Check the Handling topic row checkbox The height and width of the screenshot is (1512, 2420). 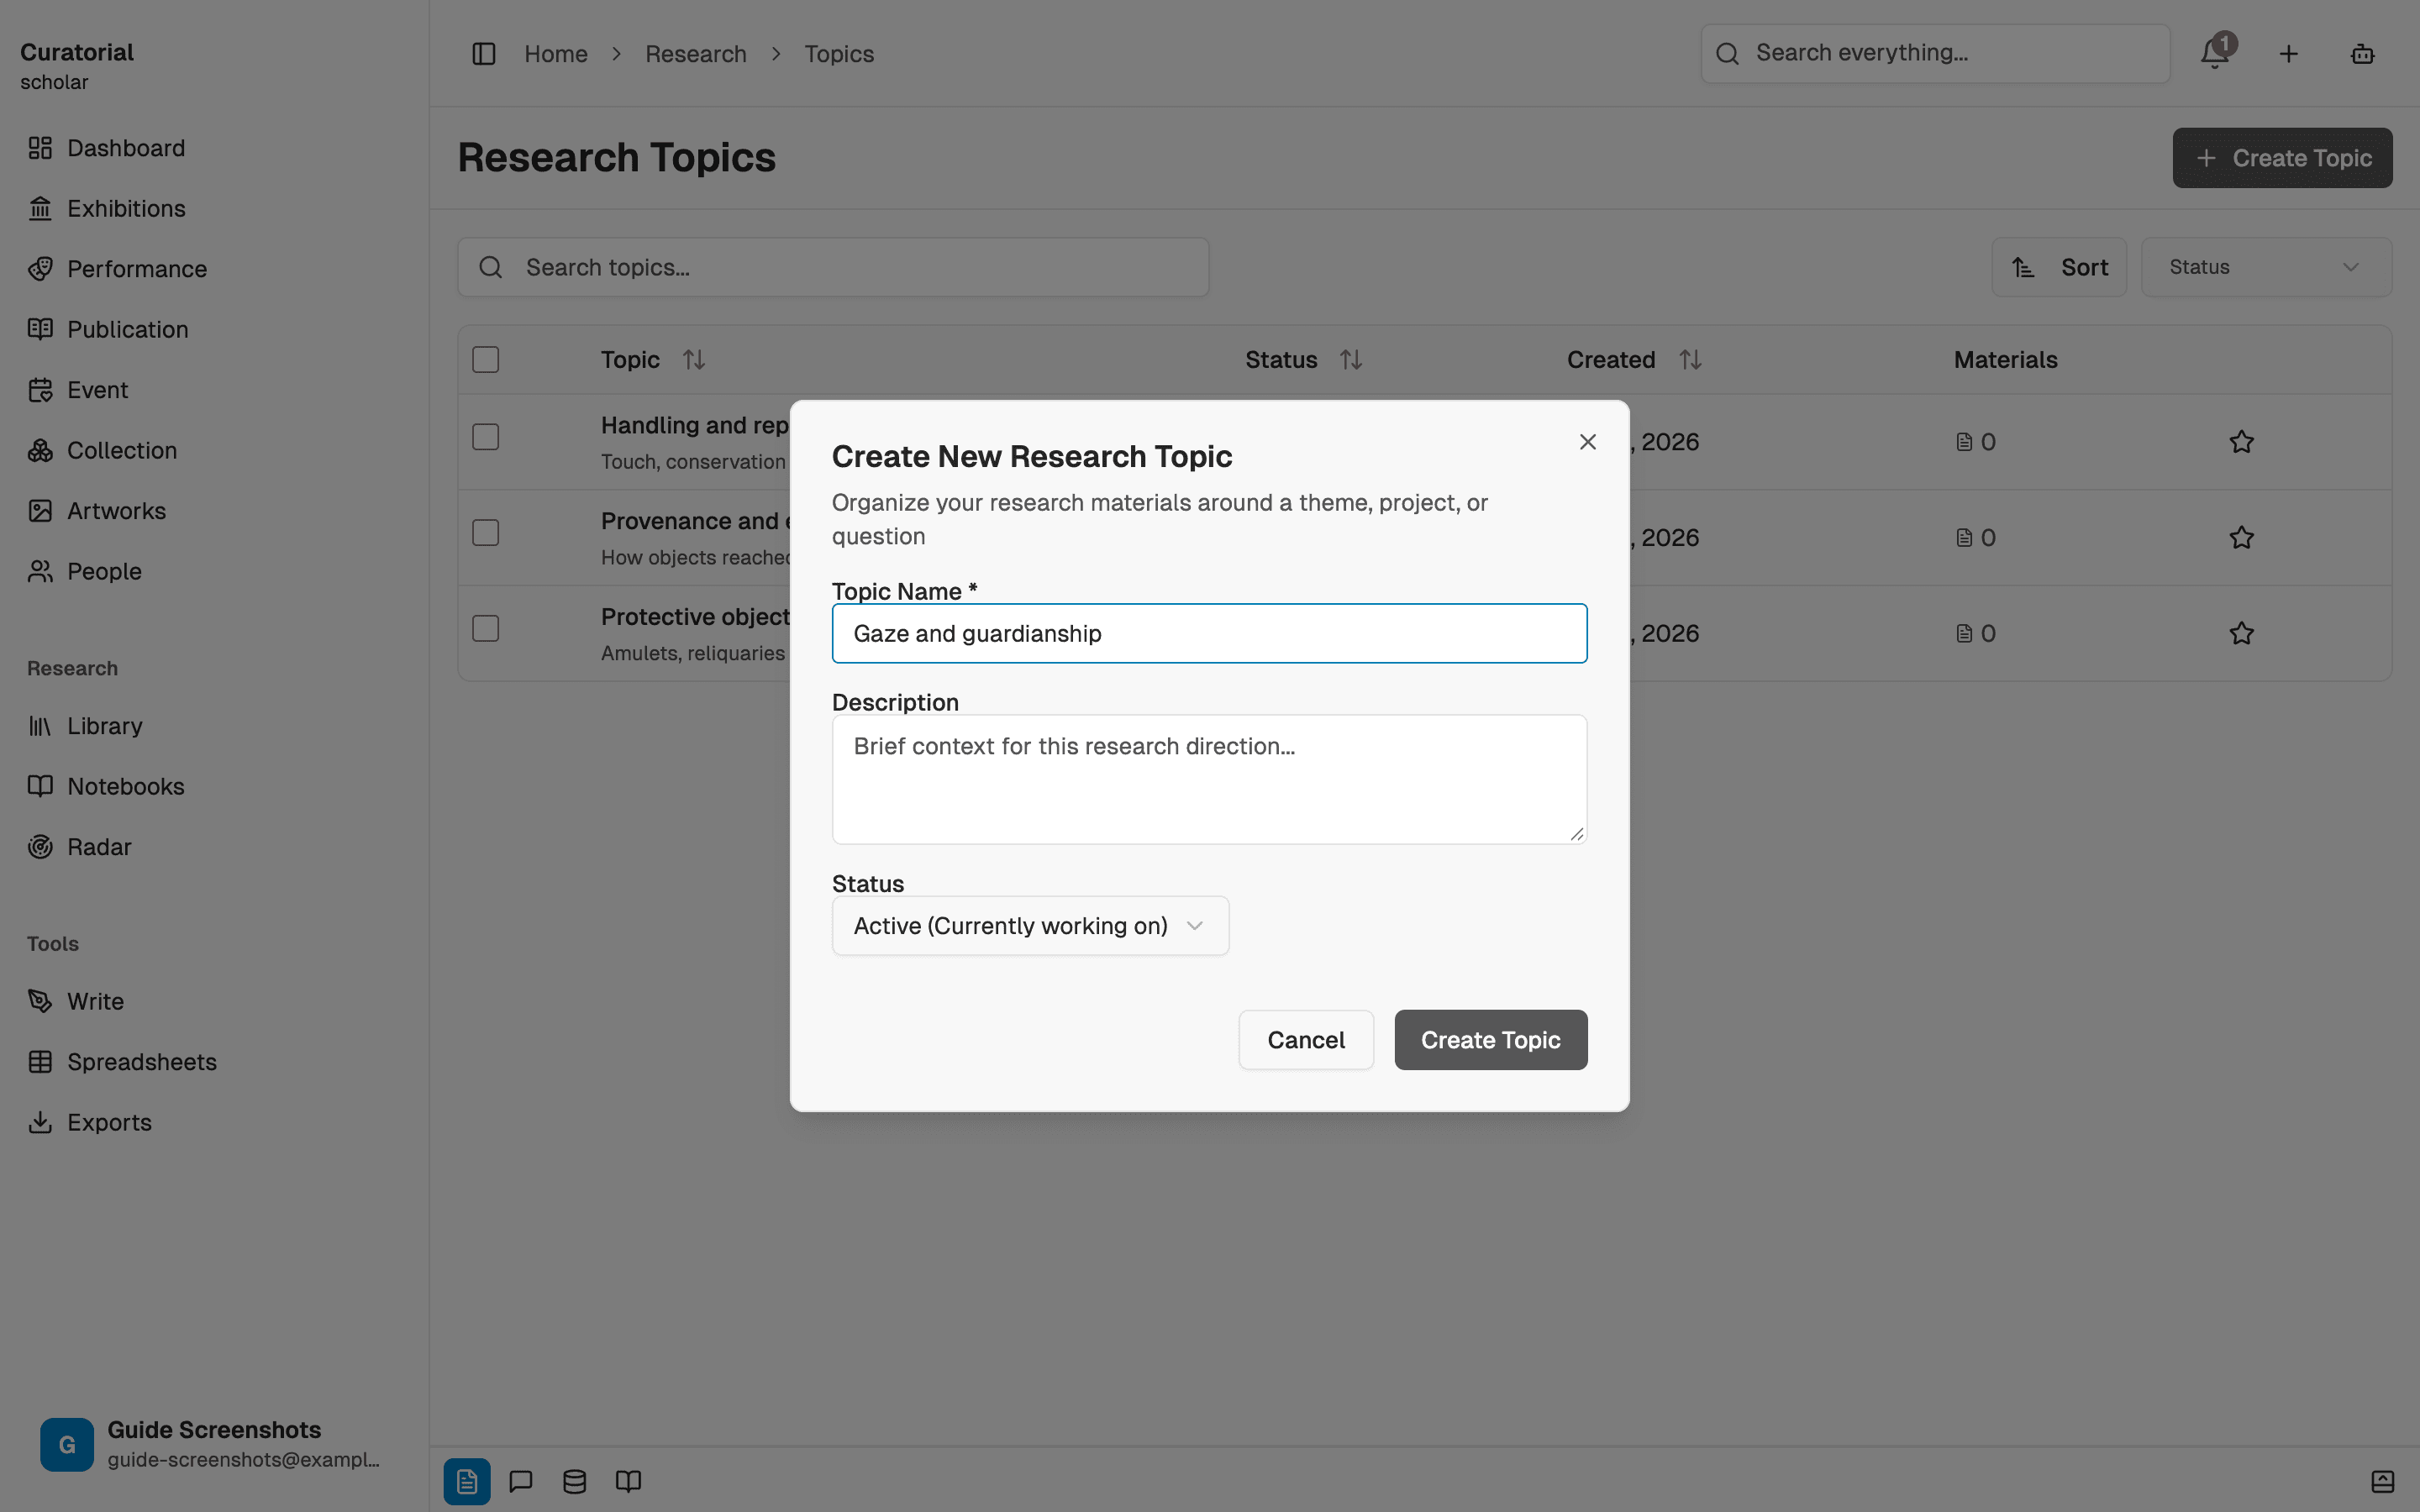click(x=486, y=437)
